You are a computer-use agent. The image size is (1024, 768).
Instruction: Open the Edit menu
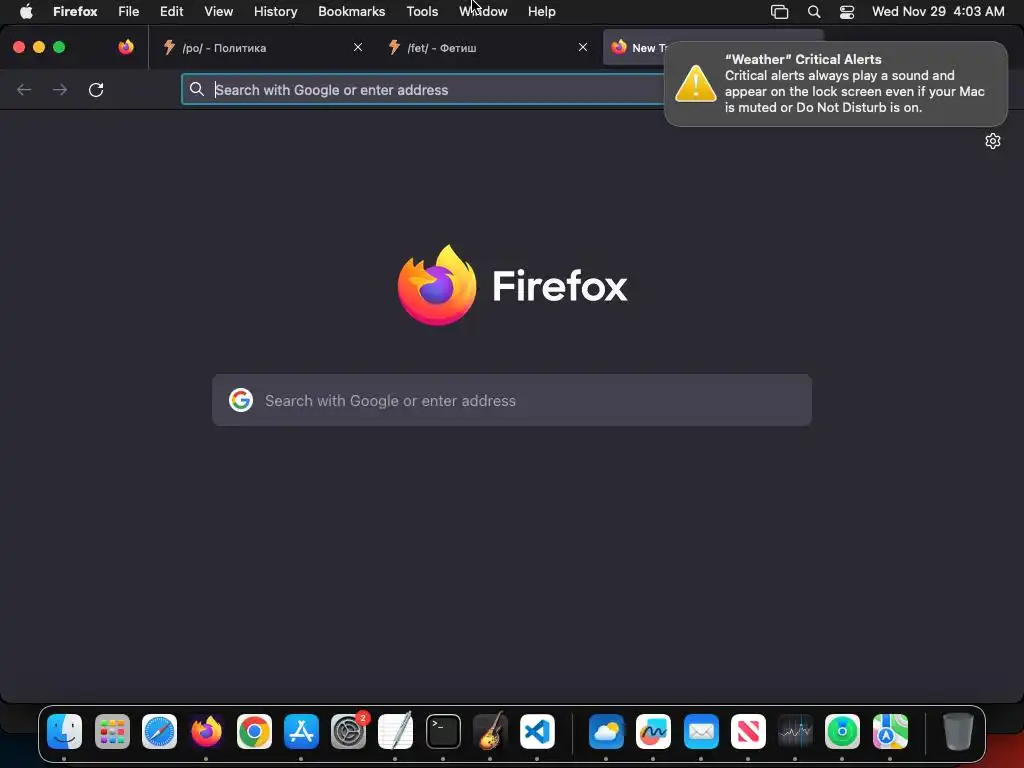click(172, 12)
